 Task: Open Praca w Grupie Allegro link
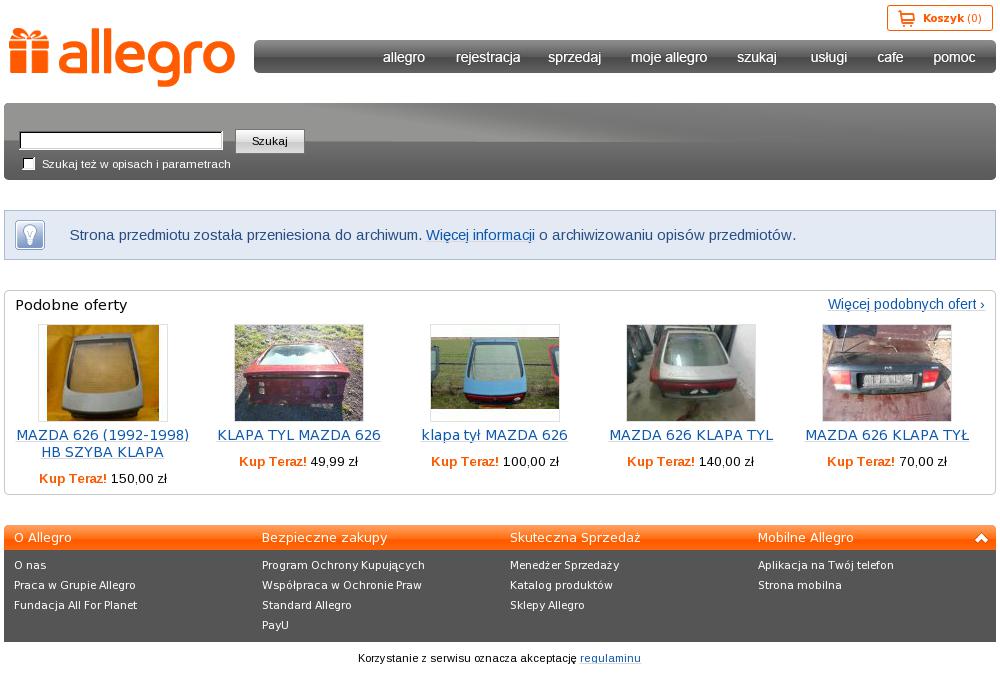(x=75, y=586)
